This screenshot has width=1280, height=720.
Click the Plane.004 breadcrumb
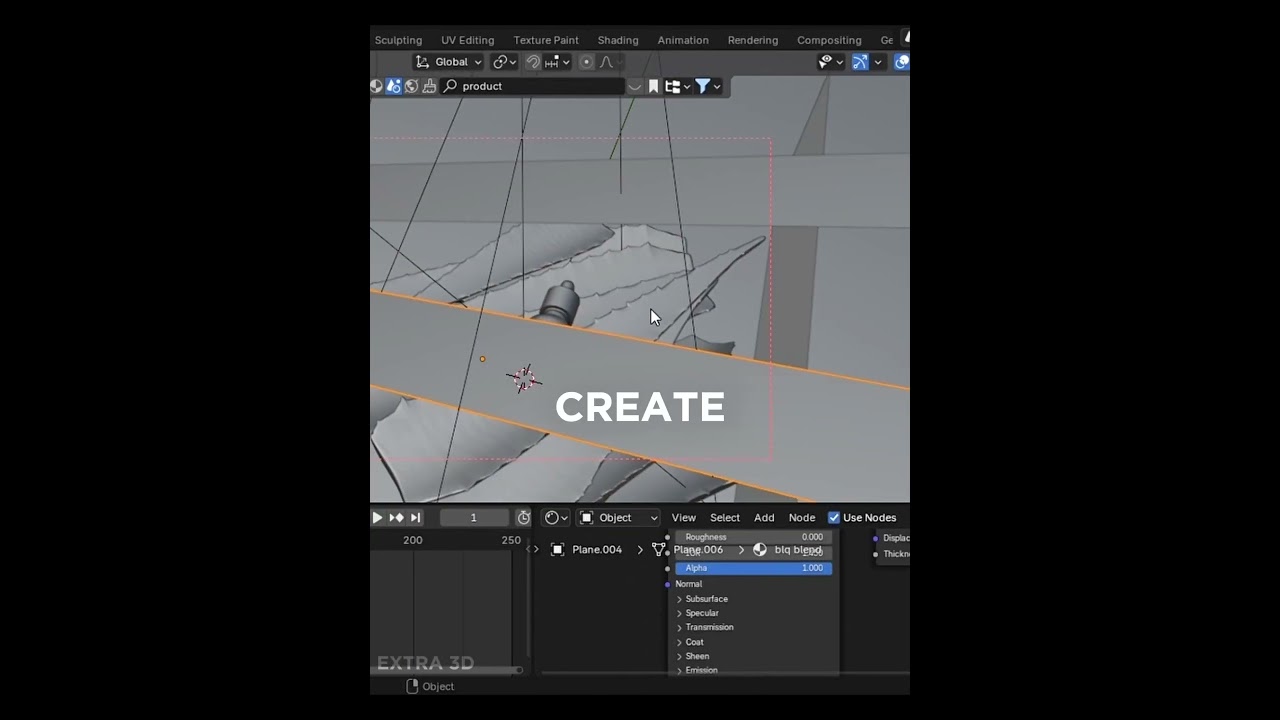pyautogui.click(x=597, y=549)
